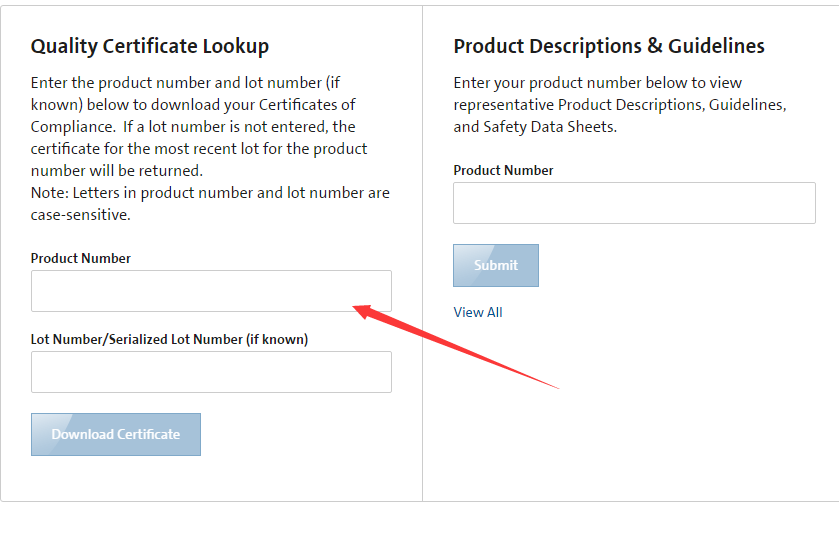
Task: Click the Lot Number/Serialized Lot Number input box
Action: (x=211, y=372)
